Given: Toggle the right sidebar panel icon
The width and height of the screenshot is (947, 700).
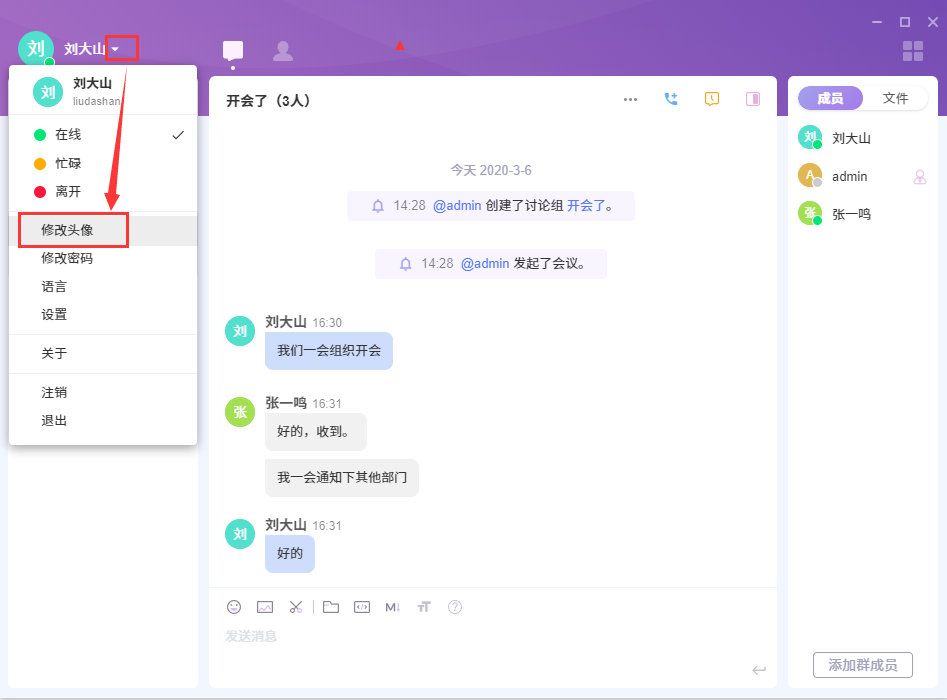Looking at the screenshot, I should pos(753,99).
